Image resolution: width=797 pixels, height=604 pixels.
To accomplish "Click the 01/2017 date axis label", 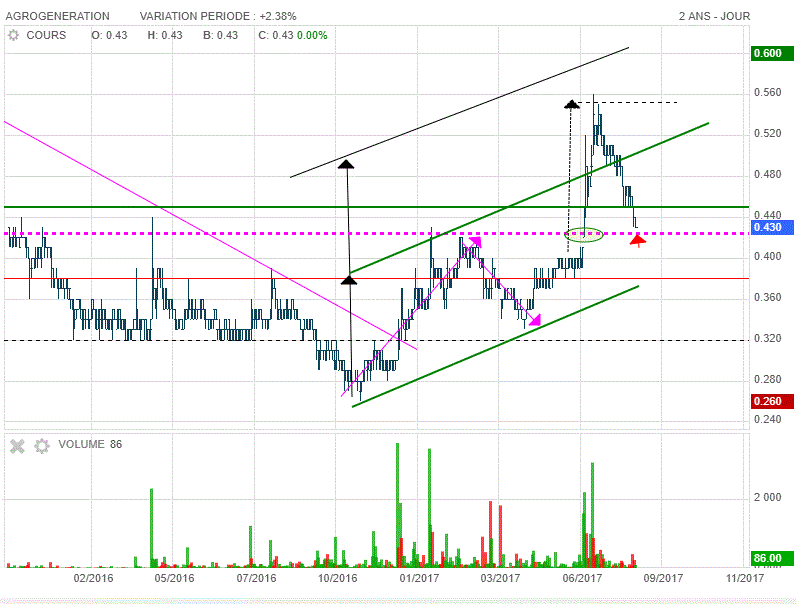I will (x=419, y=578).
